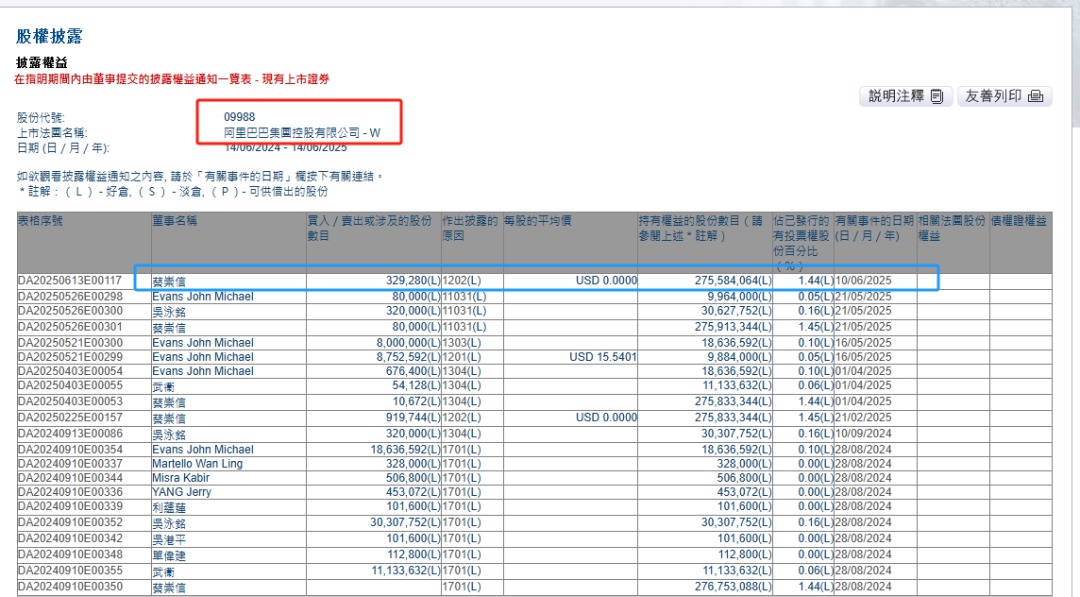Click the average price USD 15.5401
This screenshot has height=597, width=1080.
pyautogui.click(x=603, y=357)
